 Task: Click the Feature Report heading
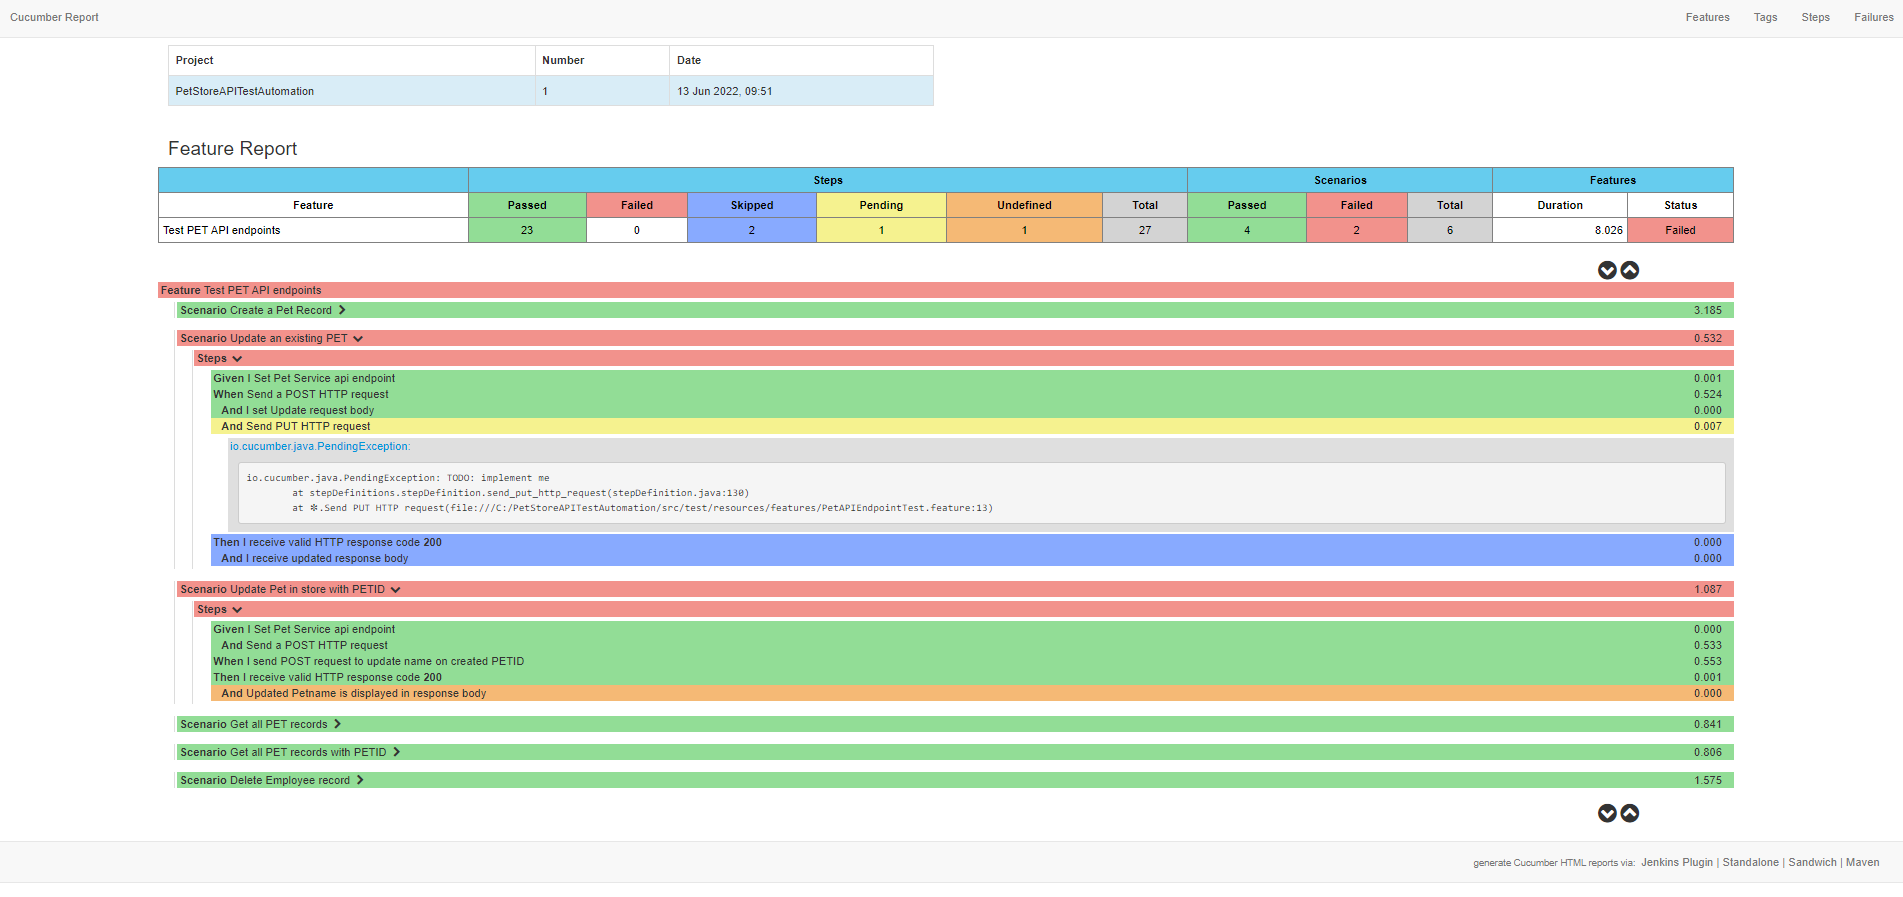232,148
